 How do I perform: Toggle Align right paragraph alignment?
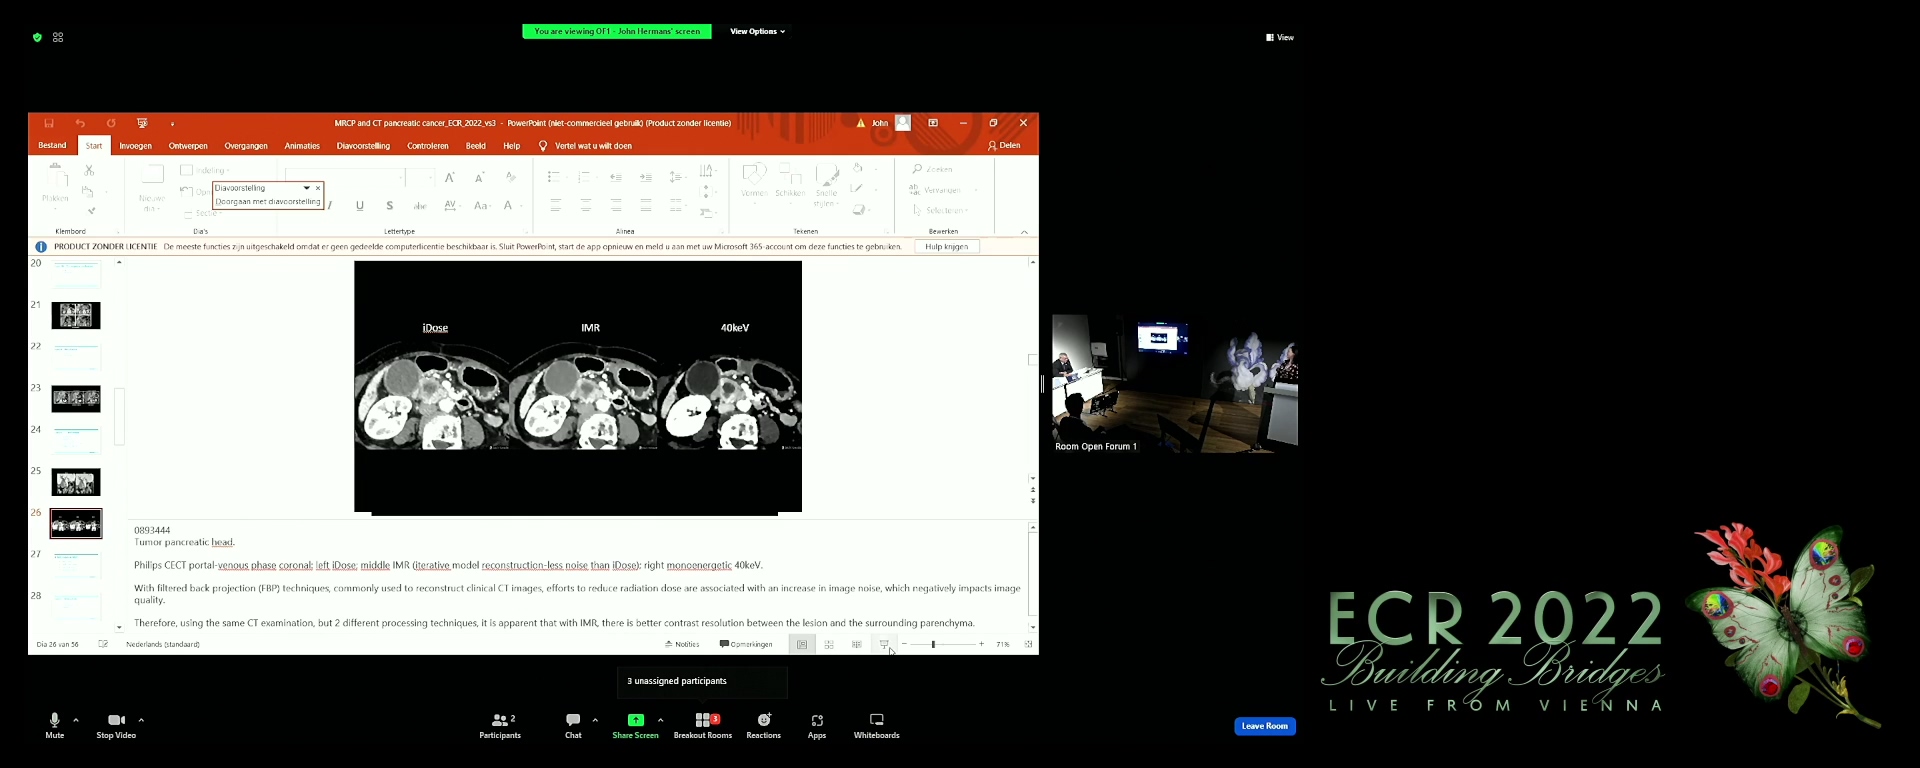tap(616, 206)
